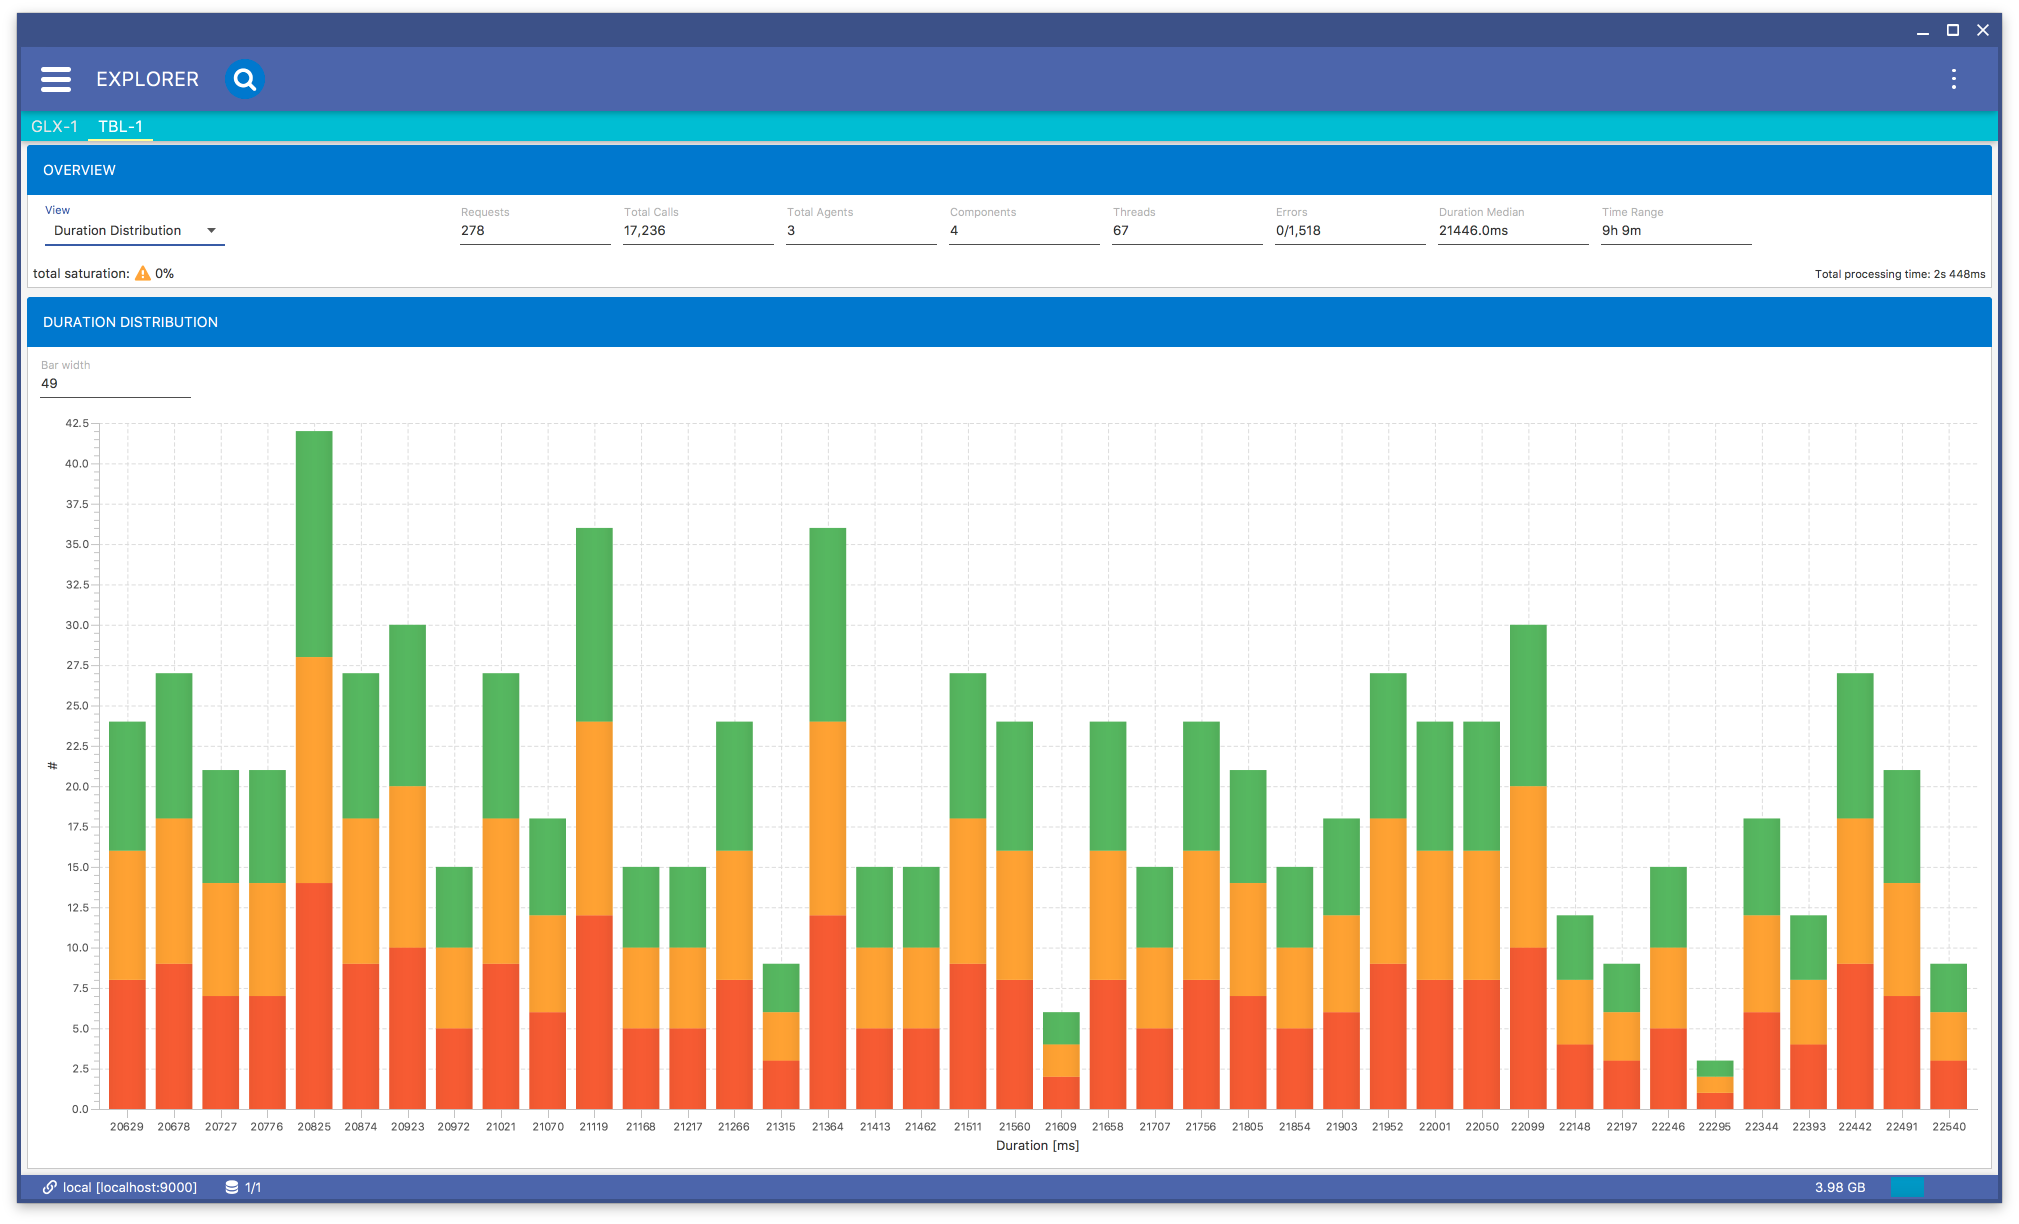Click the 3.98 GB memory label
The image size is (2019, 1224).
(1840, 1187)
